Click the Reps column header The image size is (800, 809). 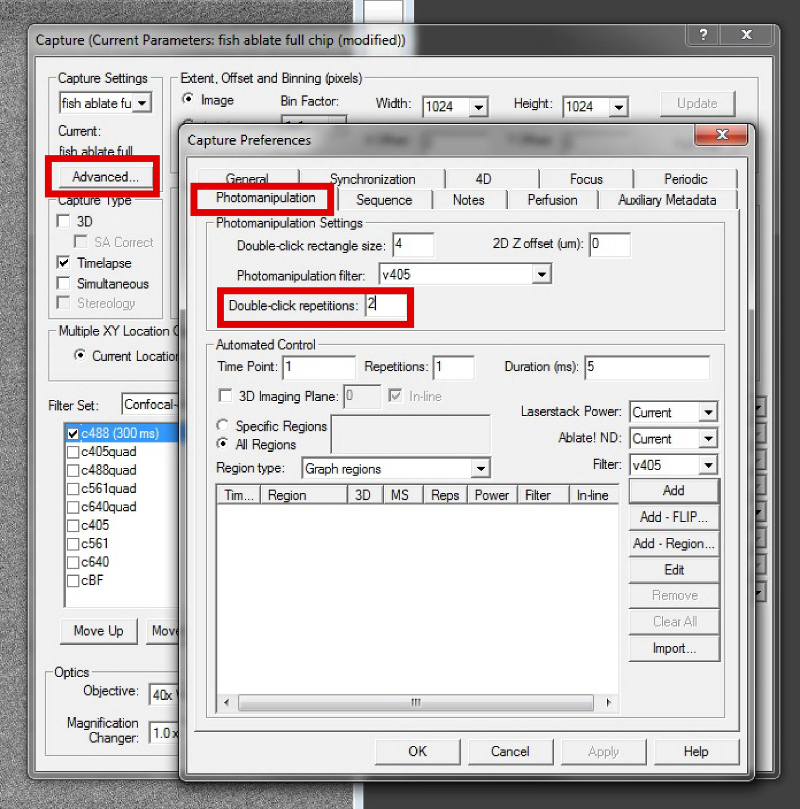[x=445, y=495]
